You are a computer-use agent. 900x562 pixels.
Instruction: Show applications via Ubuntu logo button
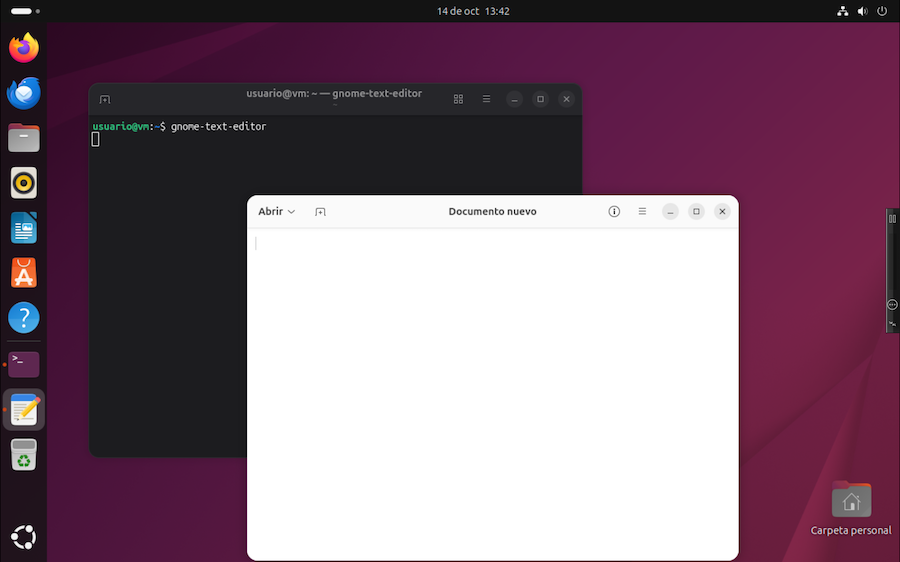tap(24, 537)
